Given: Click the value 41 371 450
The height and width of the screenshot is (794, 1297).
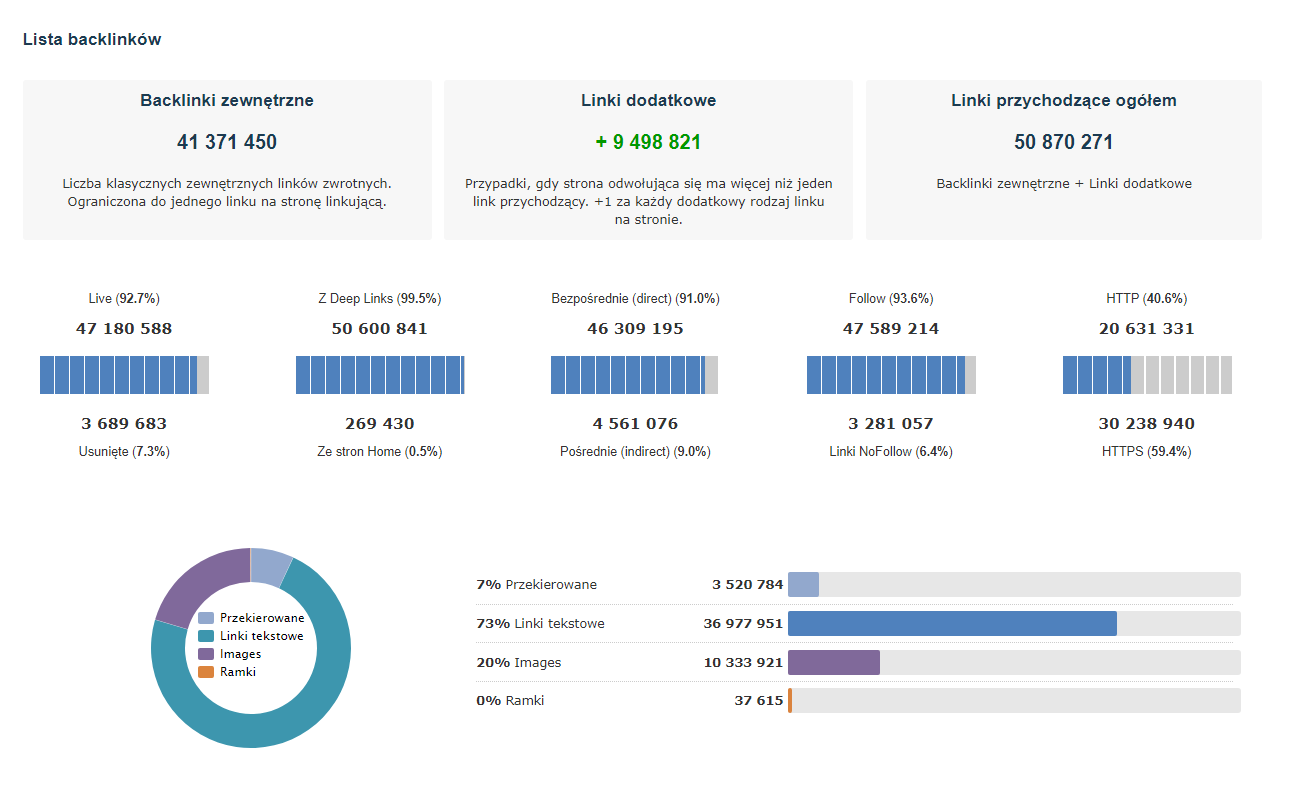Looking at the screenshot, I should [227, 142].
